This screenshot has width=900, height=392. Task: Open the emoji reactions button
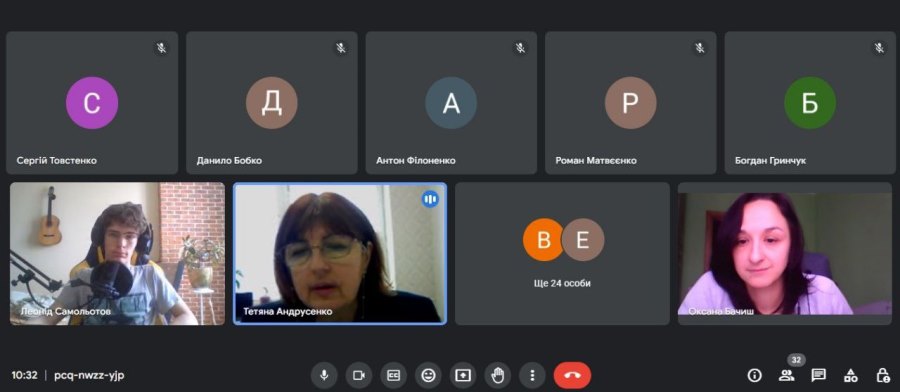click(428, 375)
